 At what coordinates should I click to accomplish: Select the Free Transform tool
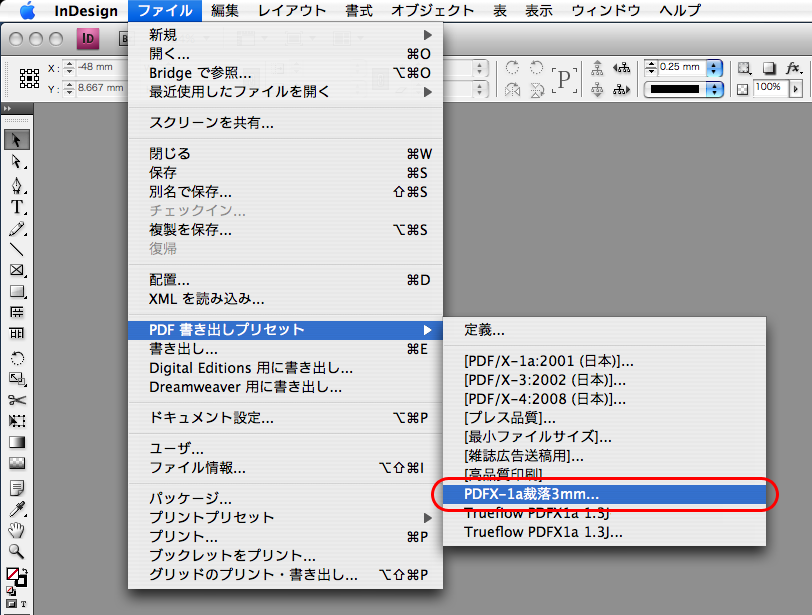[x=17, y=421]
